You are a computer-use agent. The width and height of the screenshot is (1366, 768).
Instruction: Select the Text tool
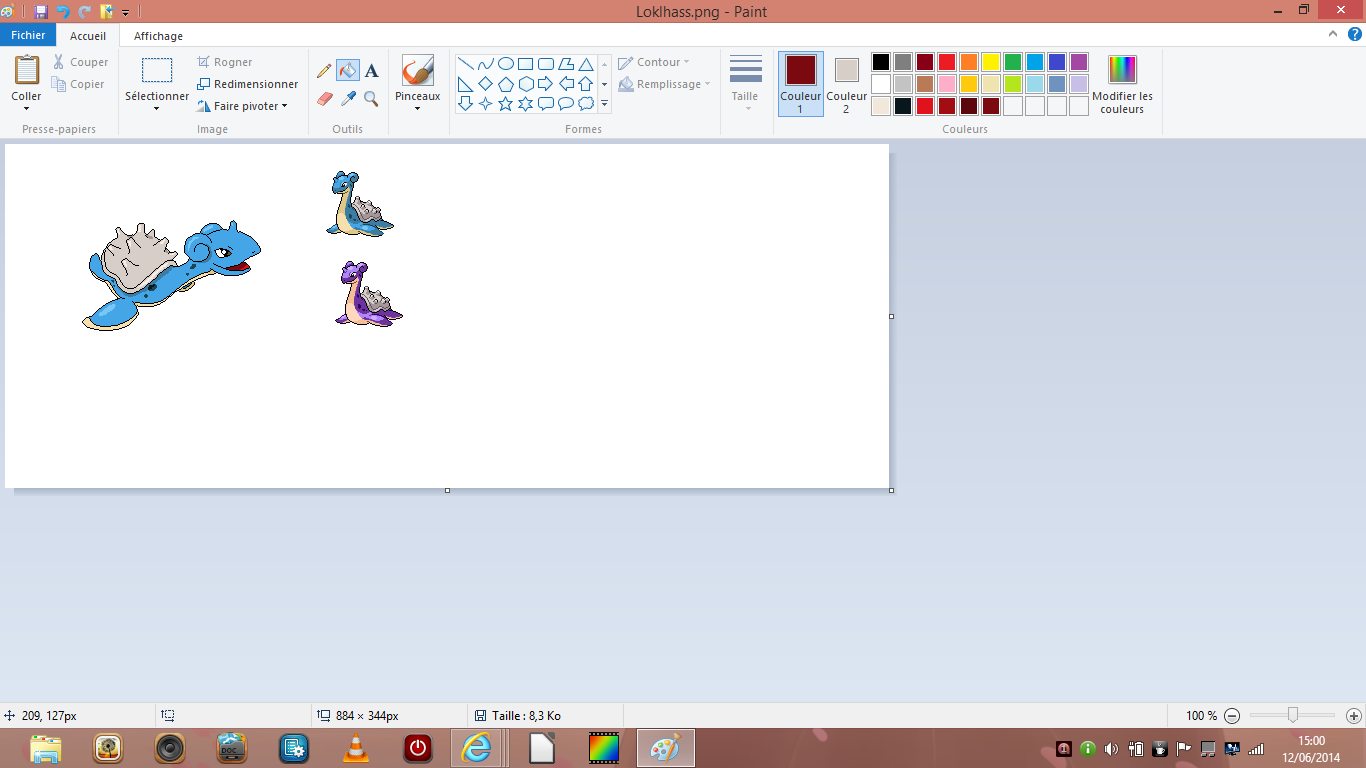click(372, 71)
